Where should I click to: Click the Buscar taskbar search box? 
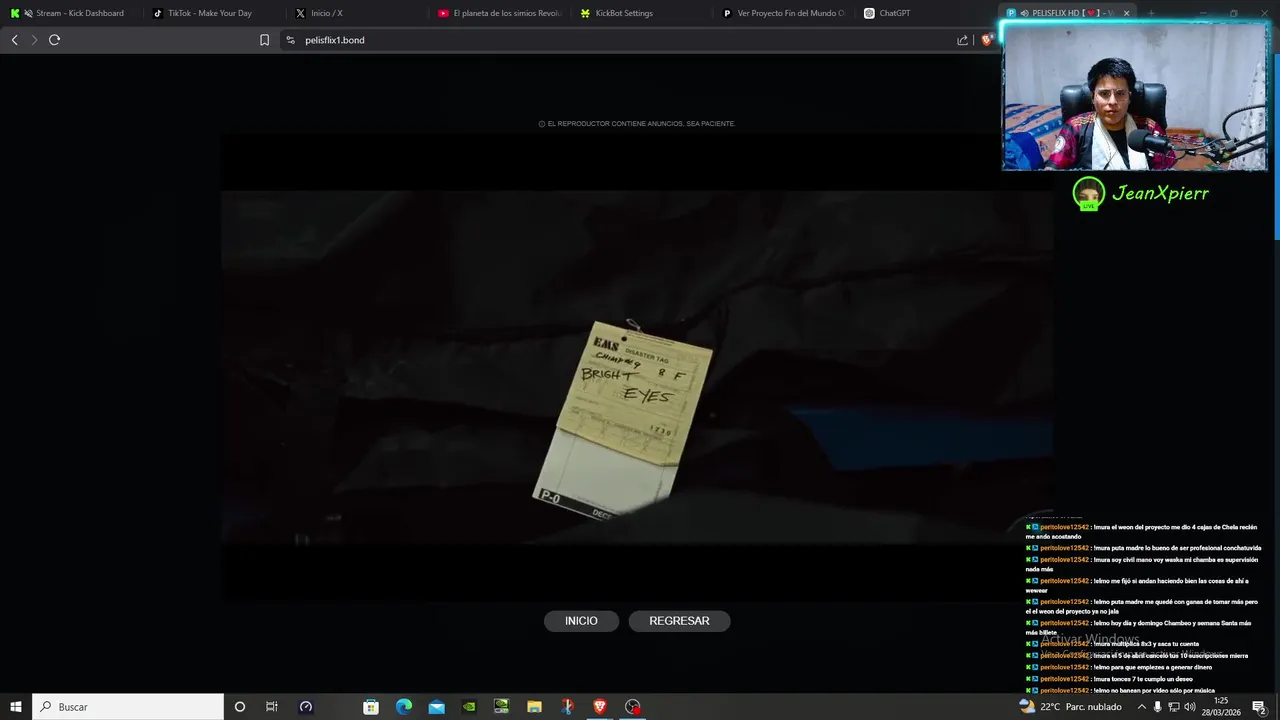coord(128,707)
